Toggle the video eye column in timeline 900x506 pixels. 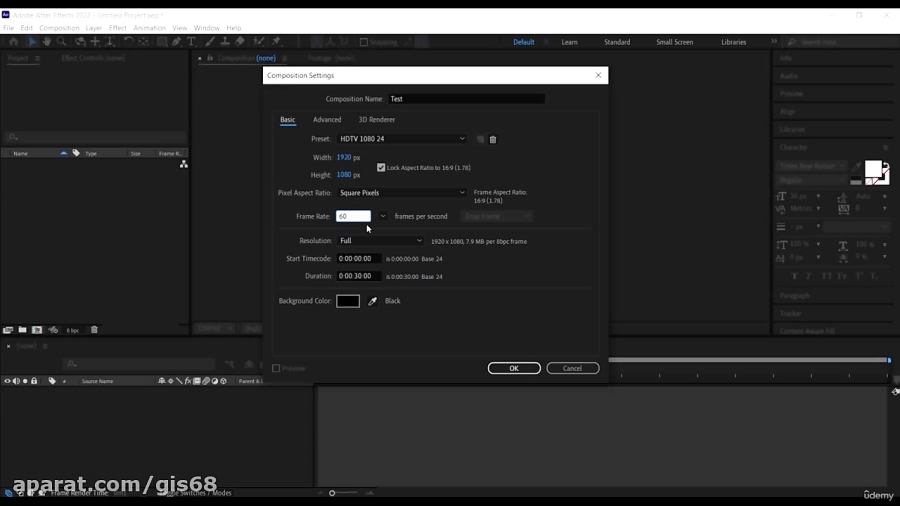7,381
